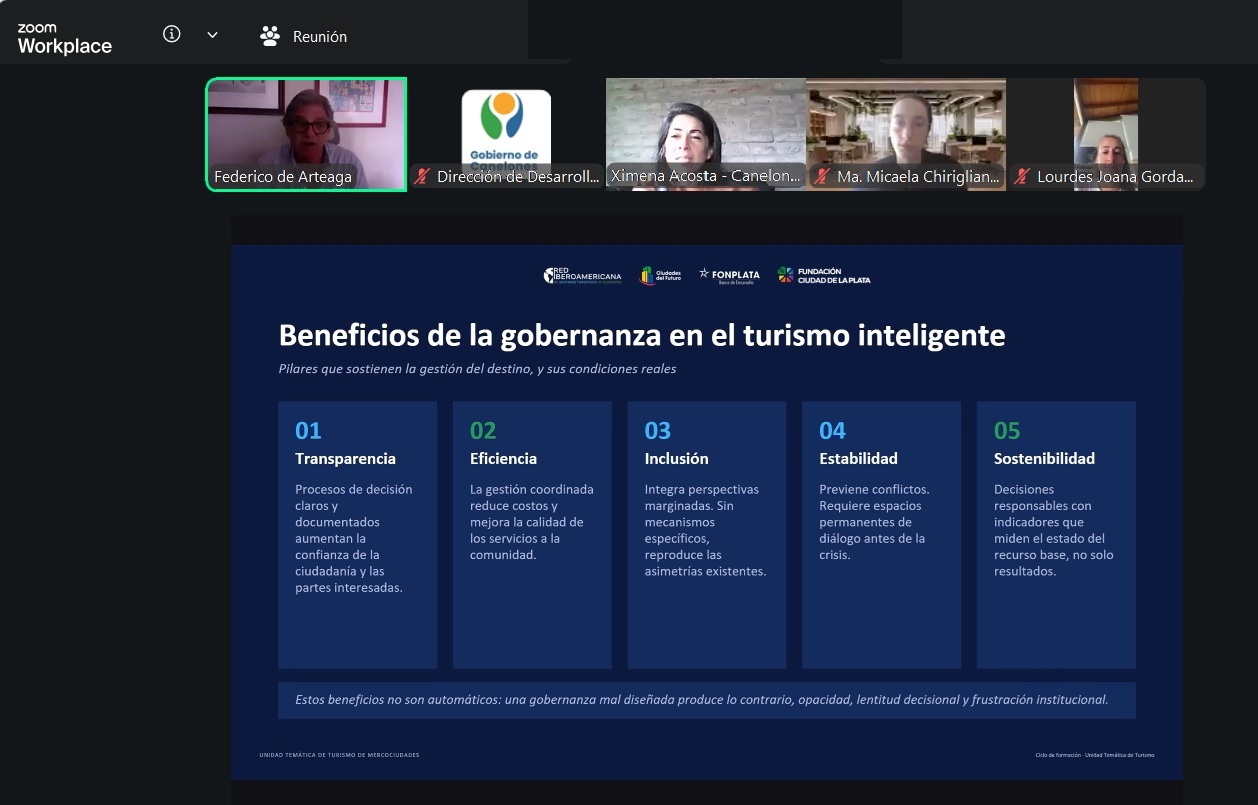Click the 'Eficiencia' heading
This screenshot has height=805, width=1258.
tap(503, 459)
